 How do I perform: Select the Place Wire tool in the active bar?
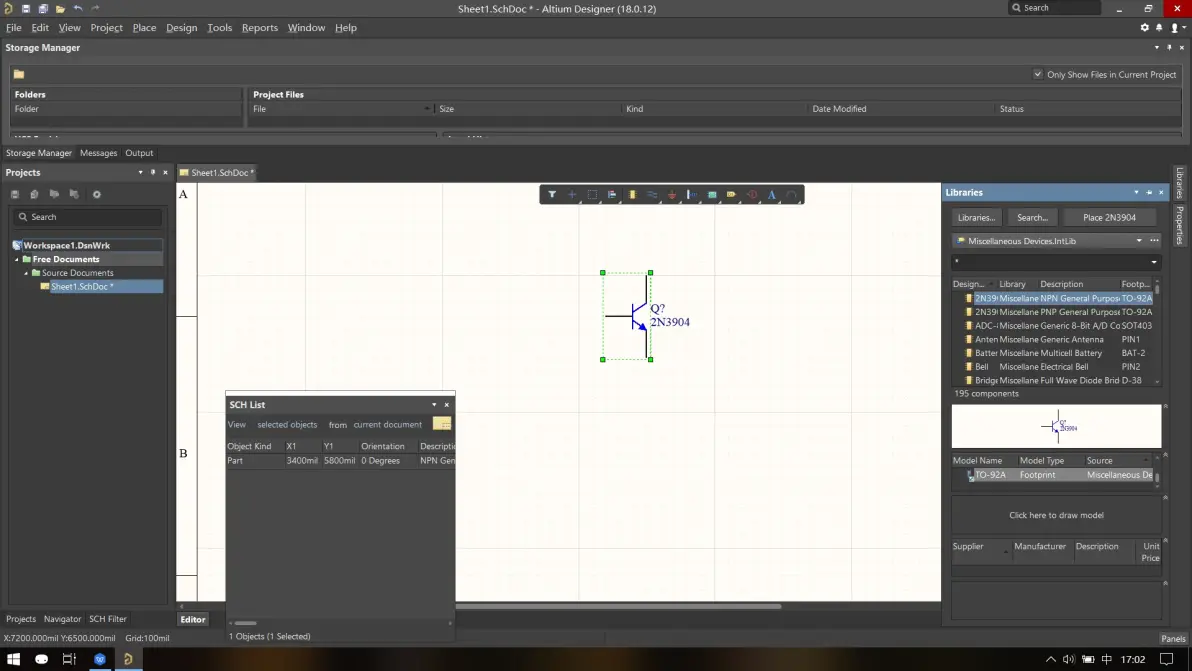coord(652,195)
